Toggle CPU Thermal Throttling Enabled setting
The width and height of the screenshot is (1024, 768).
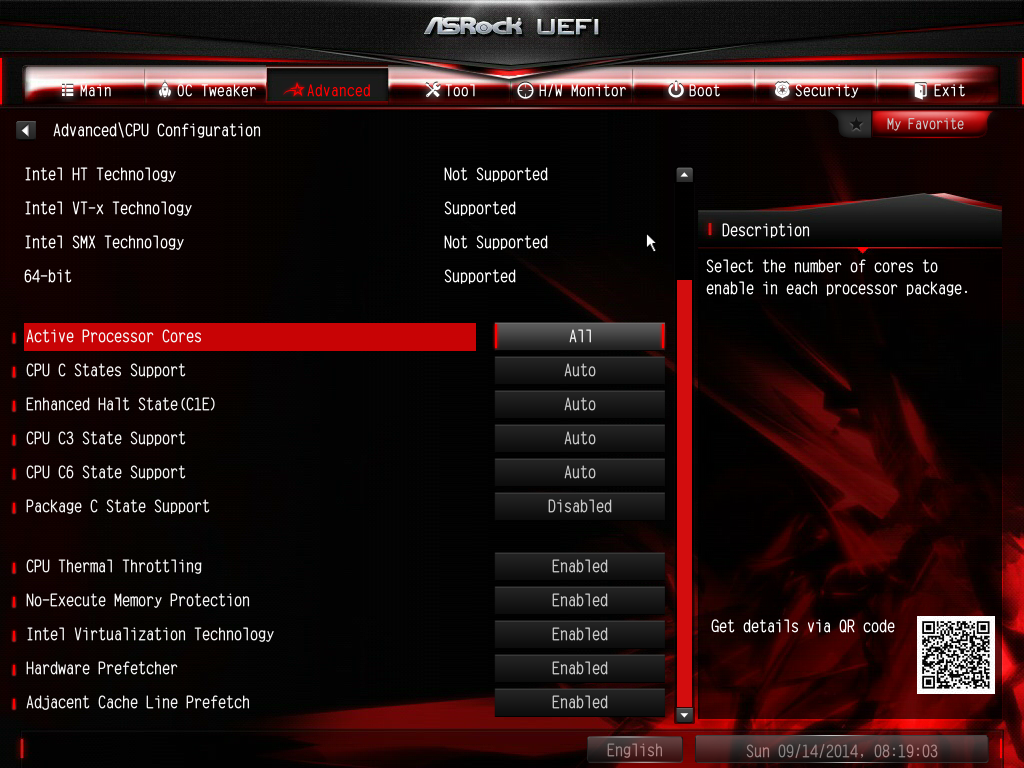click(579, 566)
